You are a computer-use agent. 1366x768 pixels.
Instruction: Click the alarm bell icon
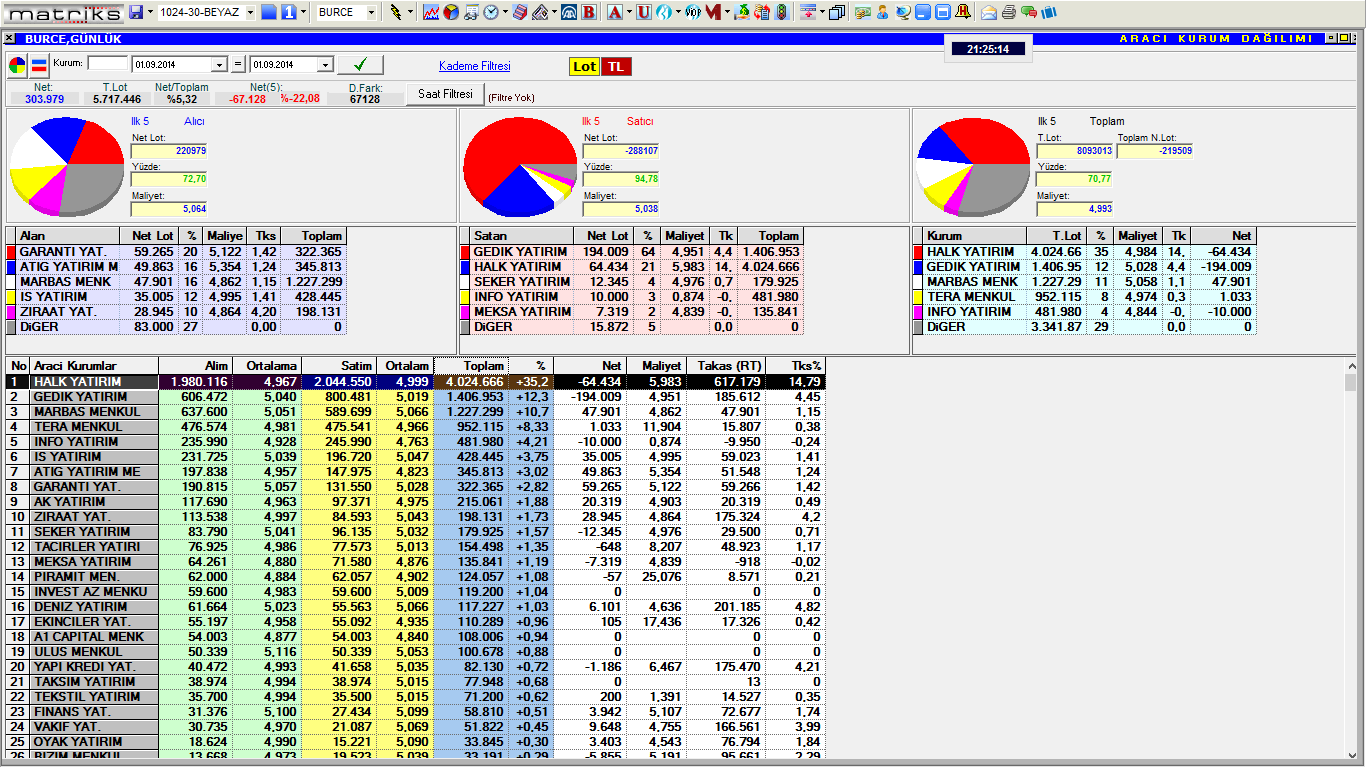click(x=963, y=12)
